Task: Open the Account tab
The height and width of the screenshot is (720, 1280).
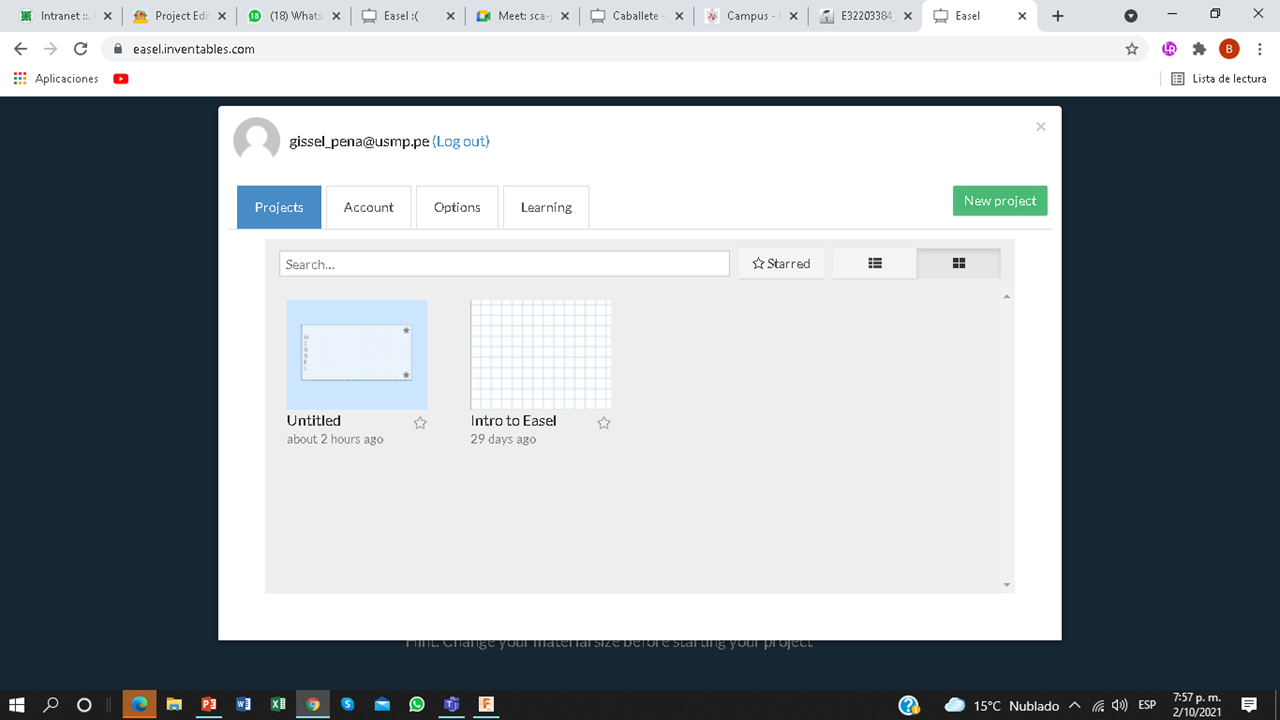Action: pos(369,207)
